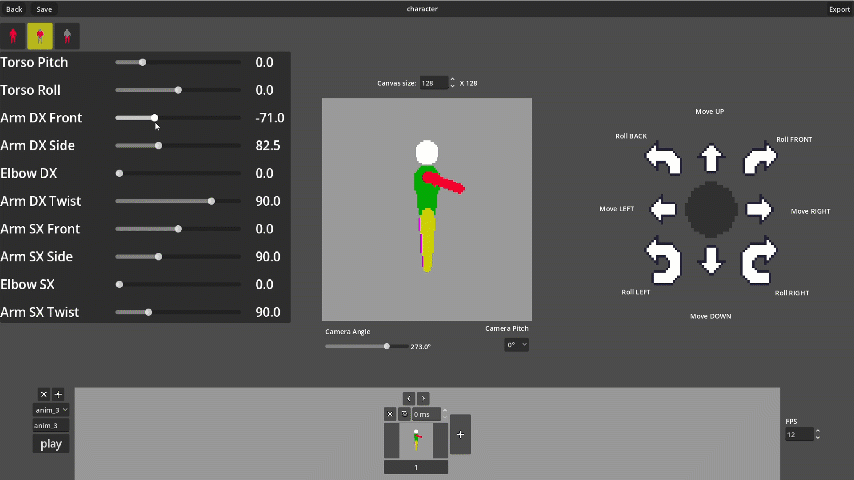This screenshot has height=480, width=854.
Task: Click the Roll RIGHT arrow icon
Action: point(759,261)
